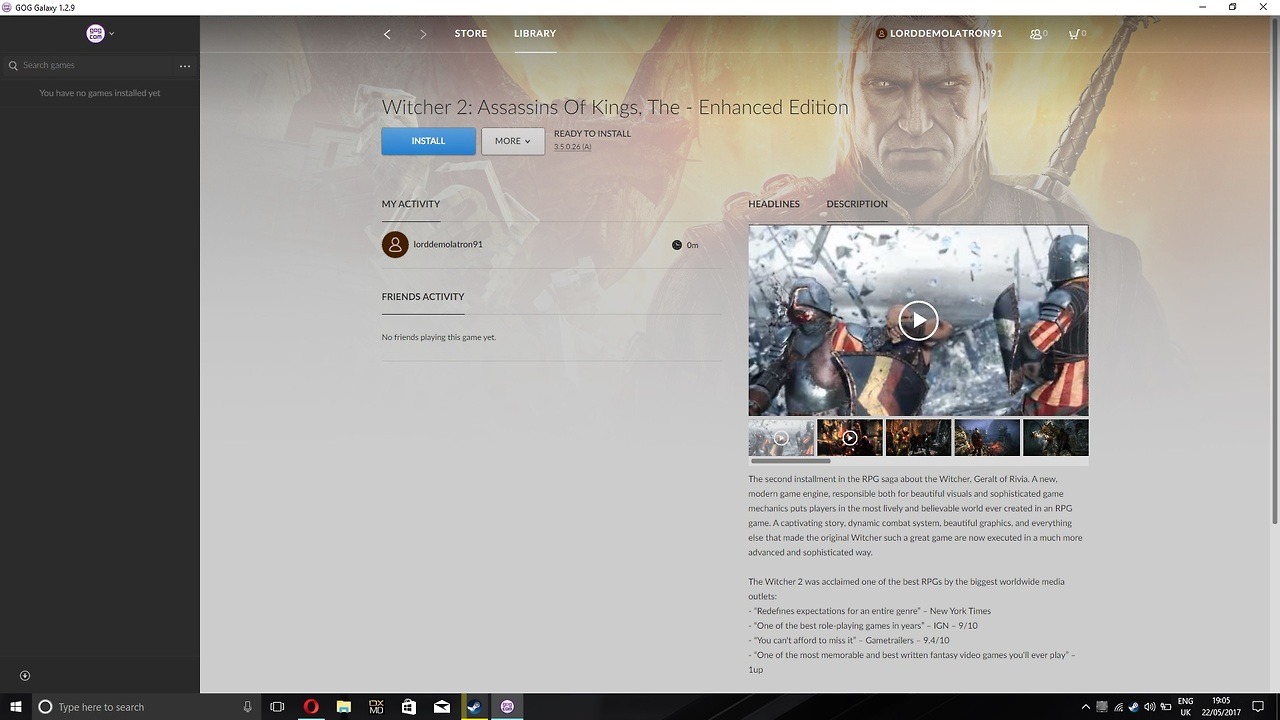Show hidden system tray icons

[1085, 707]
